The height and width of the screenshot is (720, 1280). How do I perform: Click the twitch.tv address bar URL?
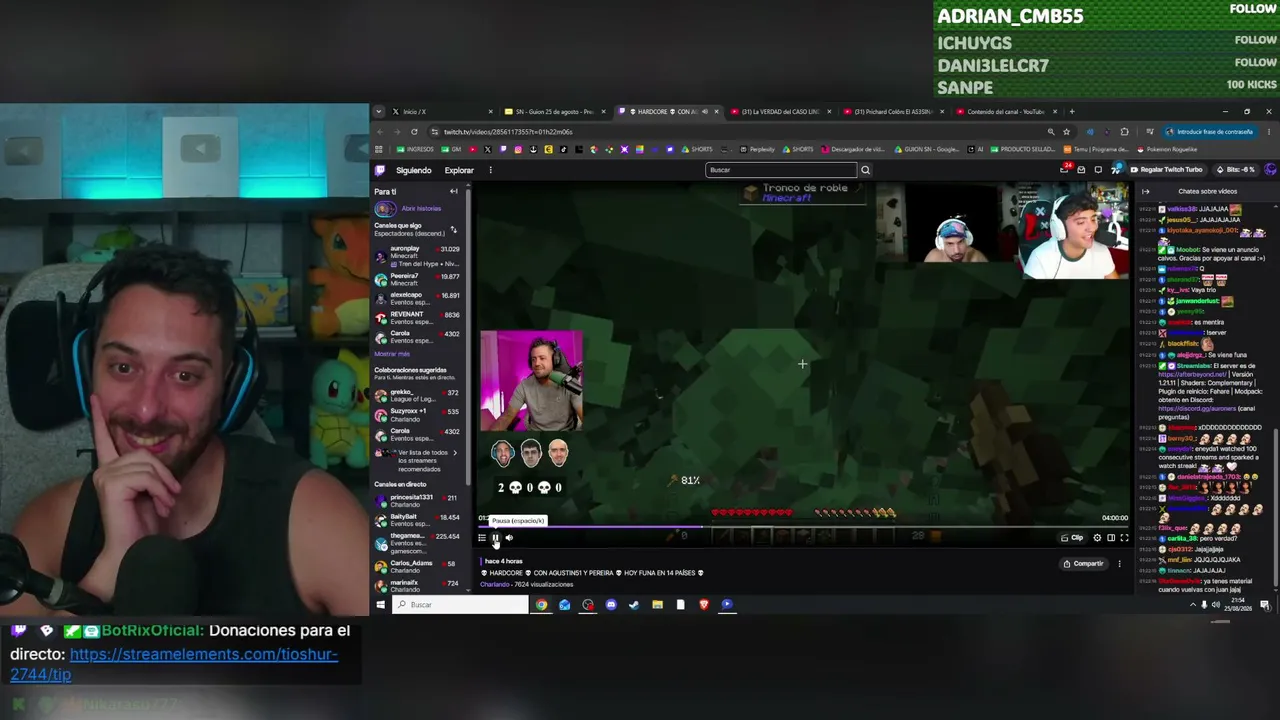(508, 132)
